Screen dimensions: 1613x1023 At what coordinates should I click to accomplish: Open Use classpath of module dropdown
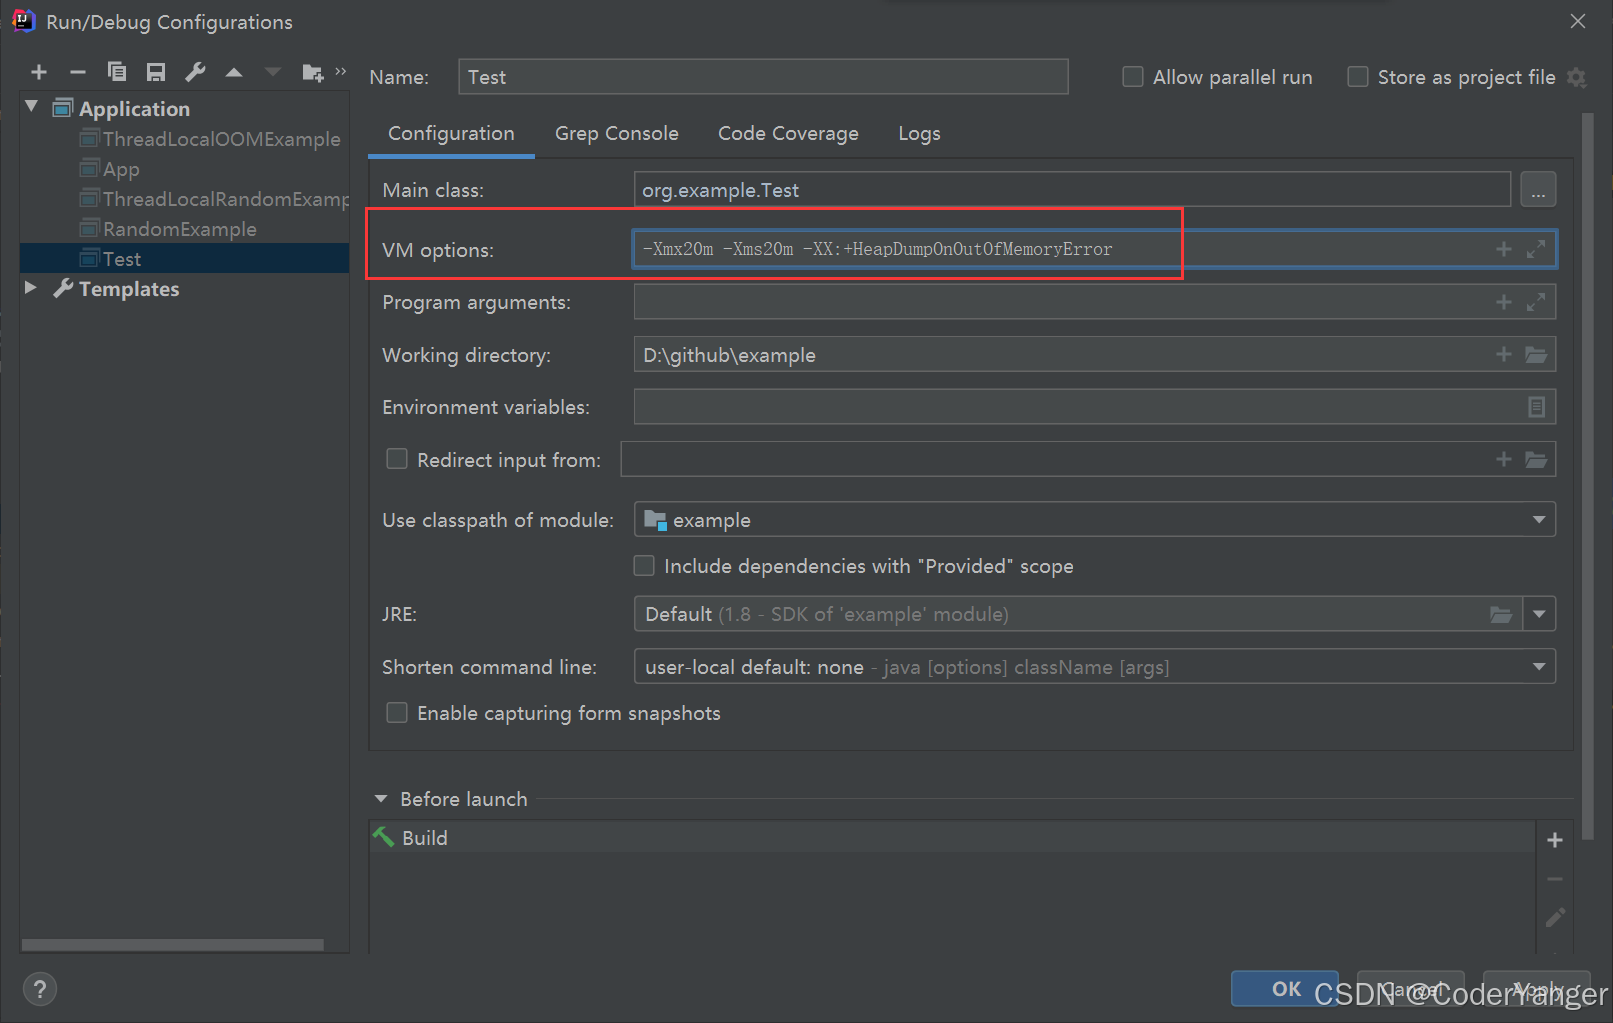click(x=1539, y=520)
